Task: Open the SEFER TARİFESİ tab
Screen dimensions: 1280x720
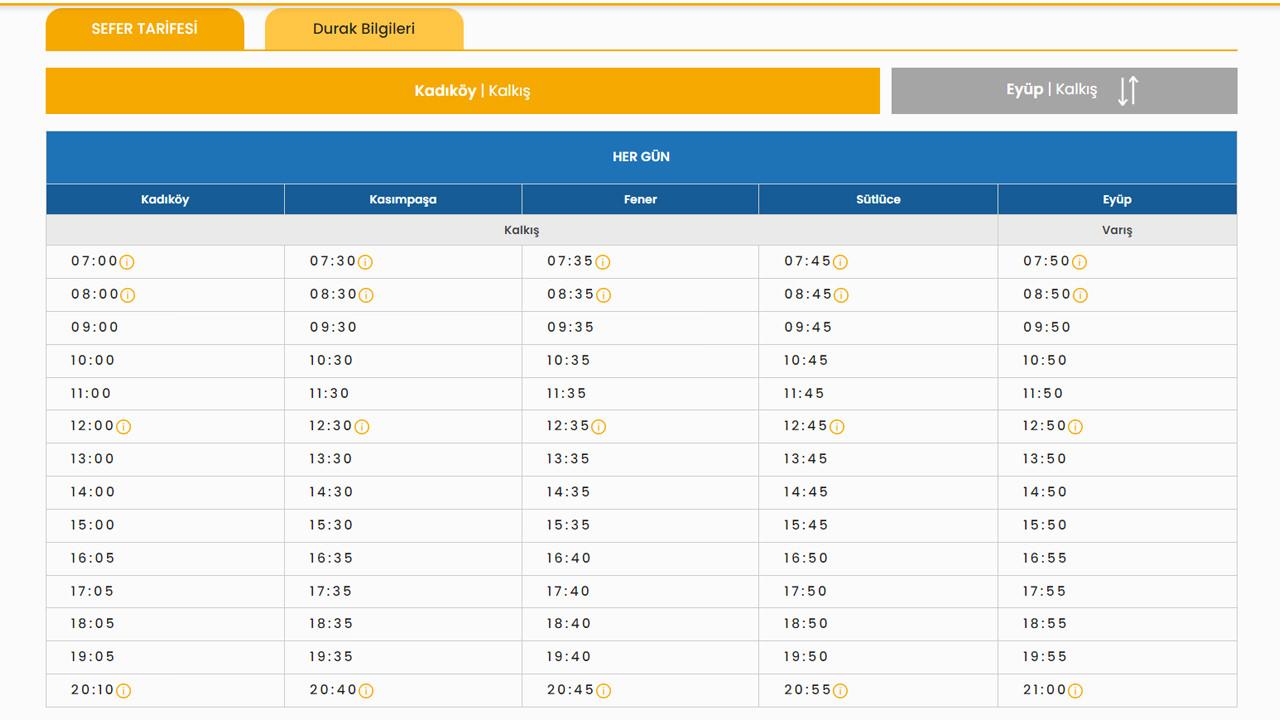Action: 145,29
